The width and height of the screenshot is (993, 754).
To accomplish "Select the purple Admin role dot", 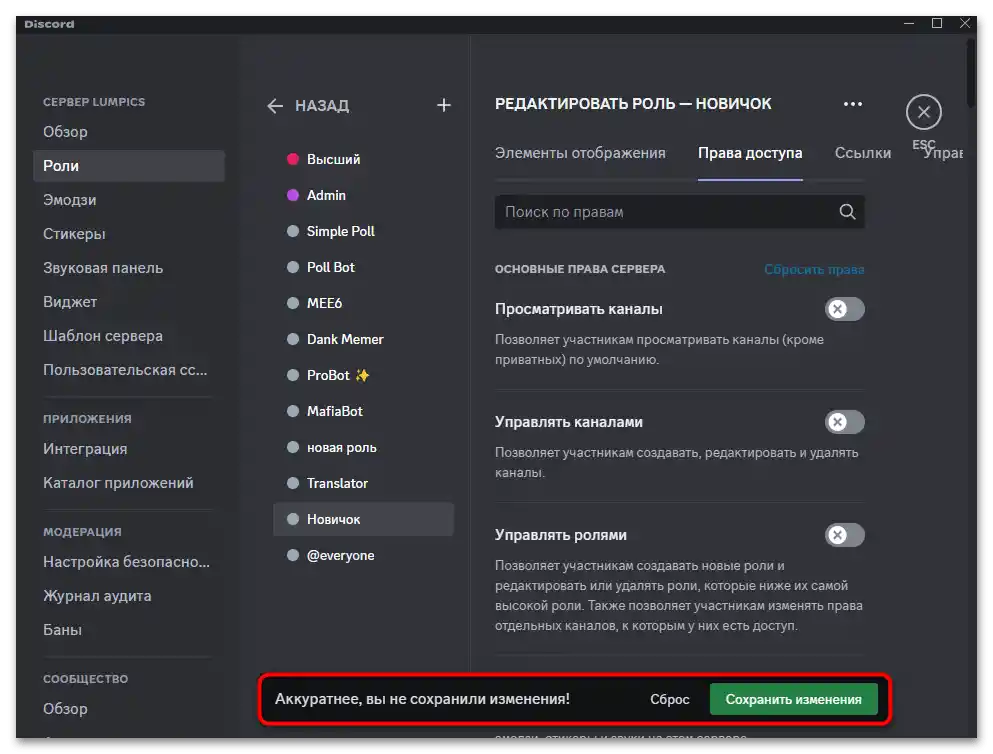I will (293, 195).
